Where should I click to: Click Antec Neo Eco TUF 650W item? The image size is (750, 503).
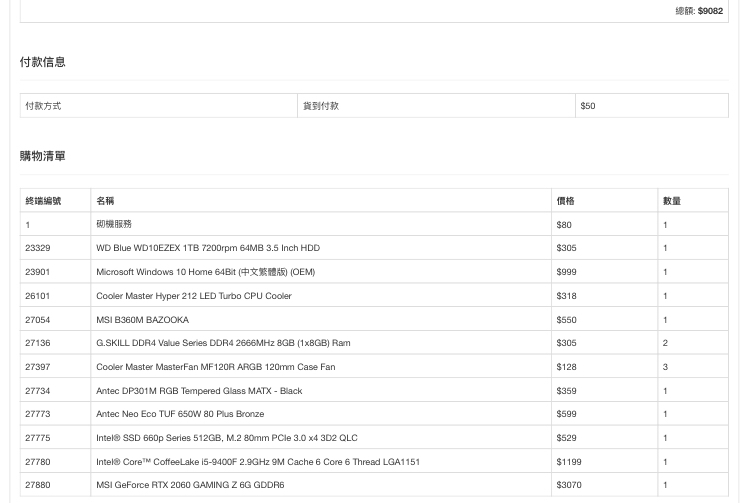click(180, 414)
